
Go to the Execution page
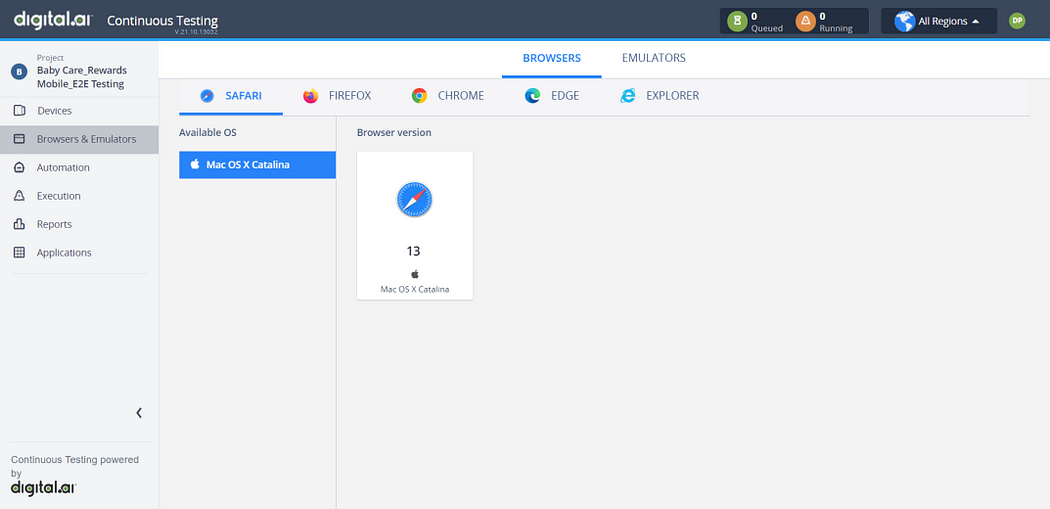click(79, 196)
